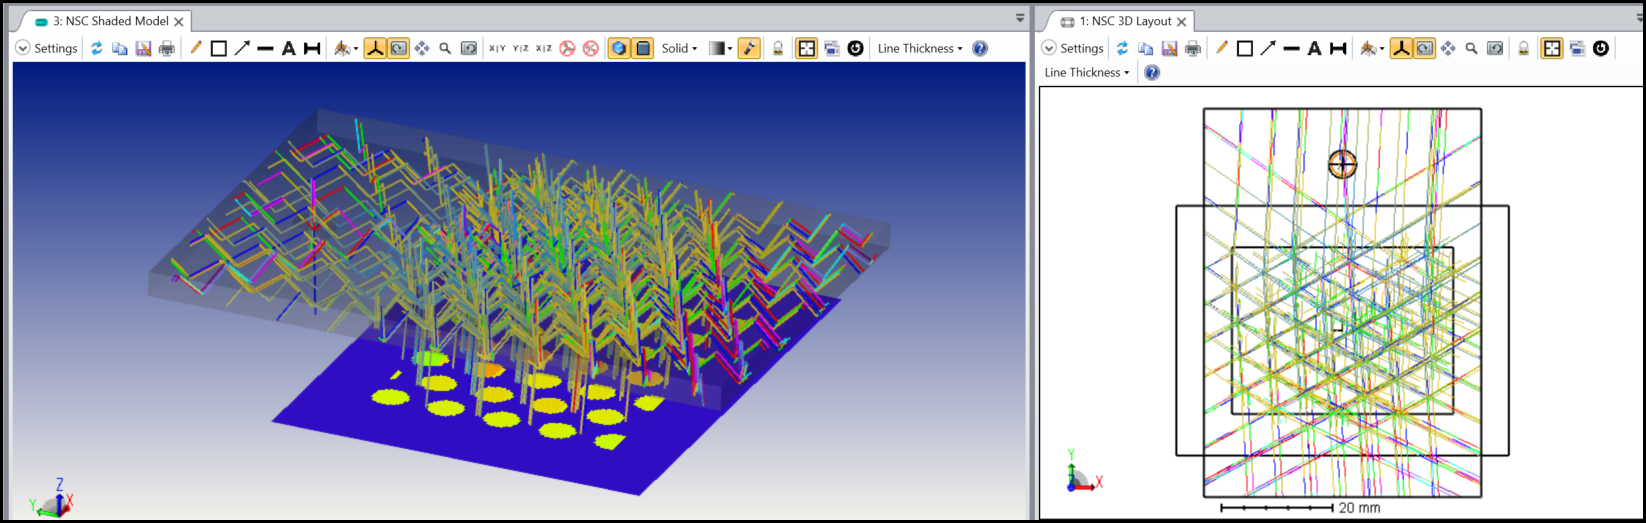Image resolution: width=1646 pixels, height=523 pixels.
Task: Activate the zoom magnifier in 3D Layout
Action: pos(1471,48)
